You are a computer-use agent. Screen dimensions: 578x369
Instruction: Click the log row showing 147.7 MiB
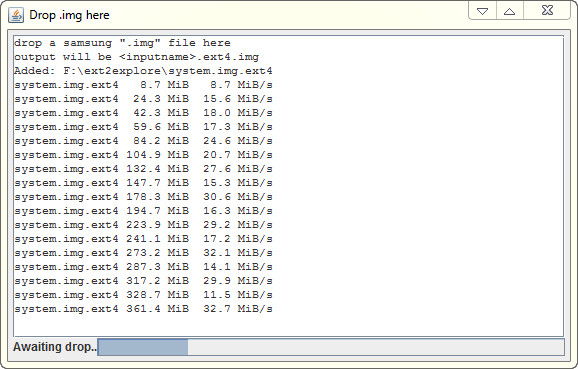[143, 183]
